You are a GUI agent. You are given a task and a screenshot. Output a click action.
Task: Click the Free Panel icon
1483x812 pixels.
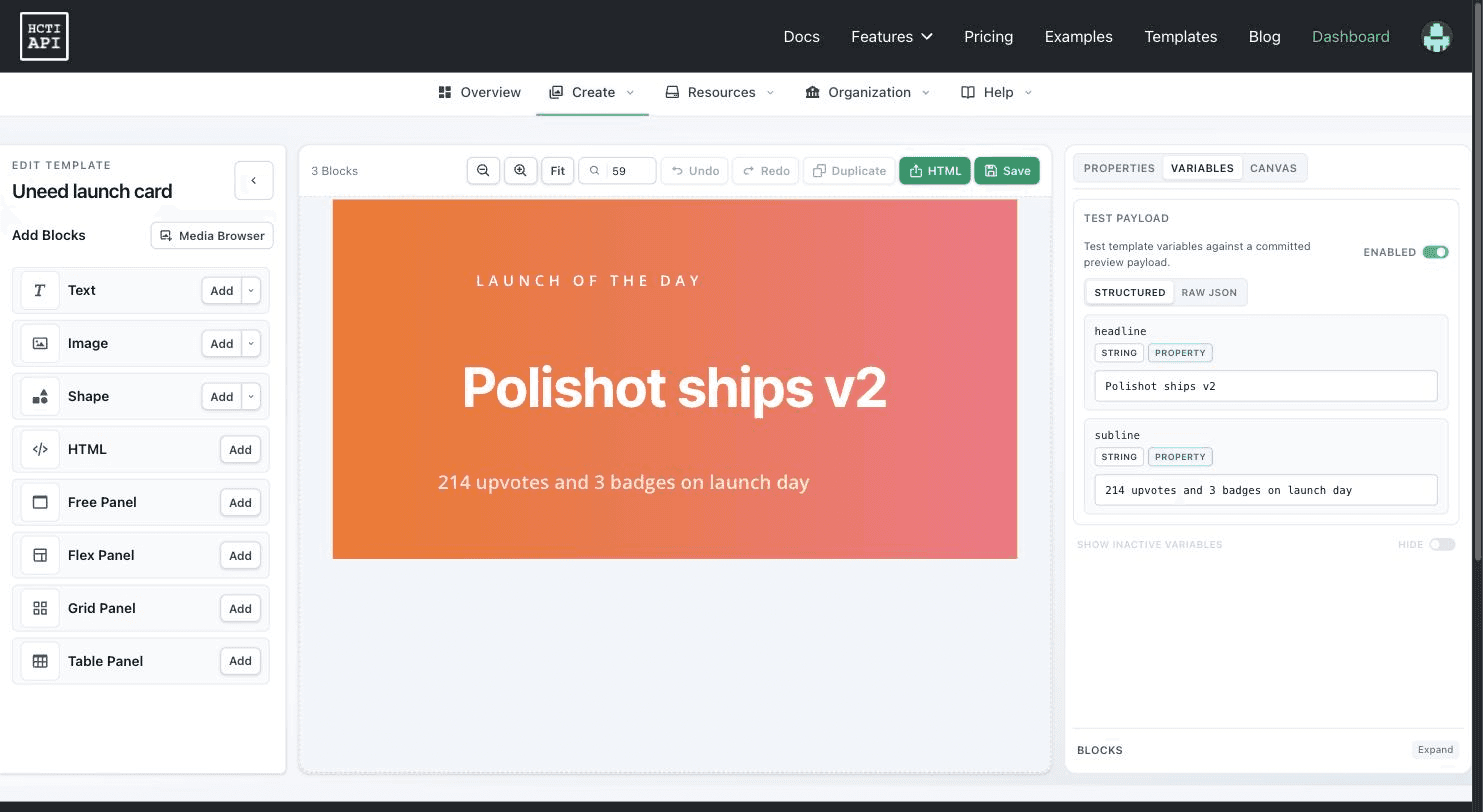pos(40,502)
